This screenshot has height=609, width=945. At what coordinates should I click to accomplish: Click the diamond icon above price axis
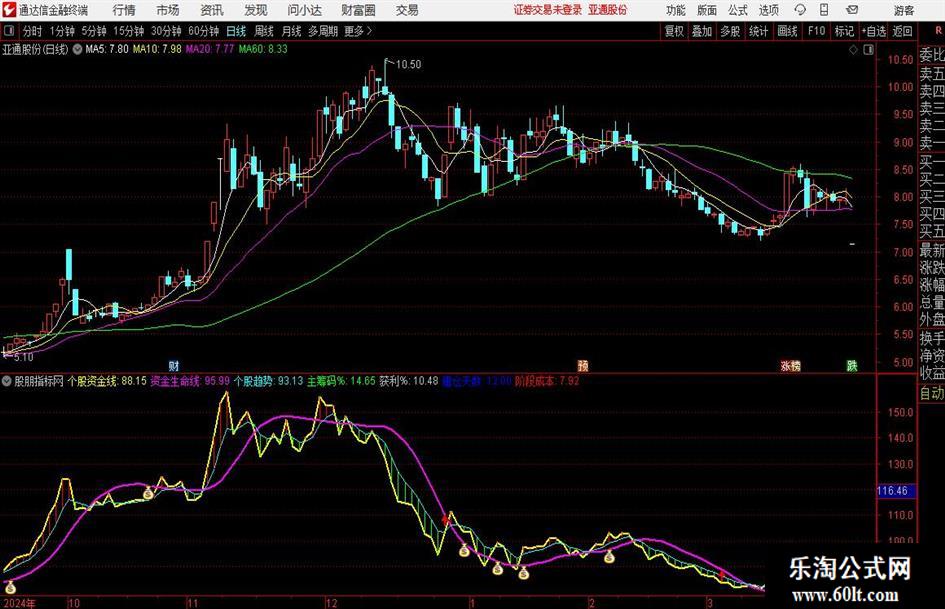coord(853,50)
